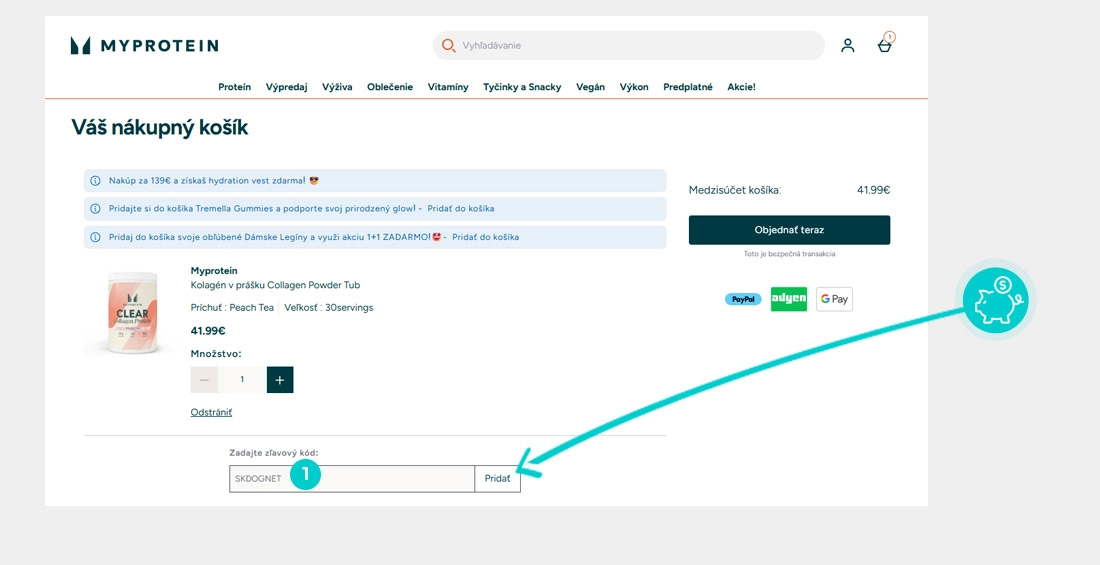Open the Výživa menu

[337, 87]
